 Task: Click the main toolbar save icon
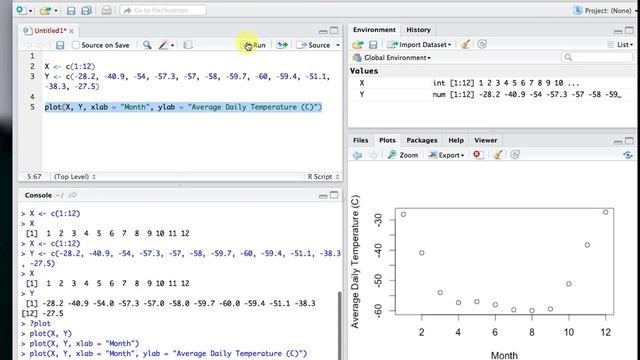pyautogui.click(x=71, y=11)
